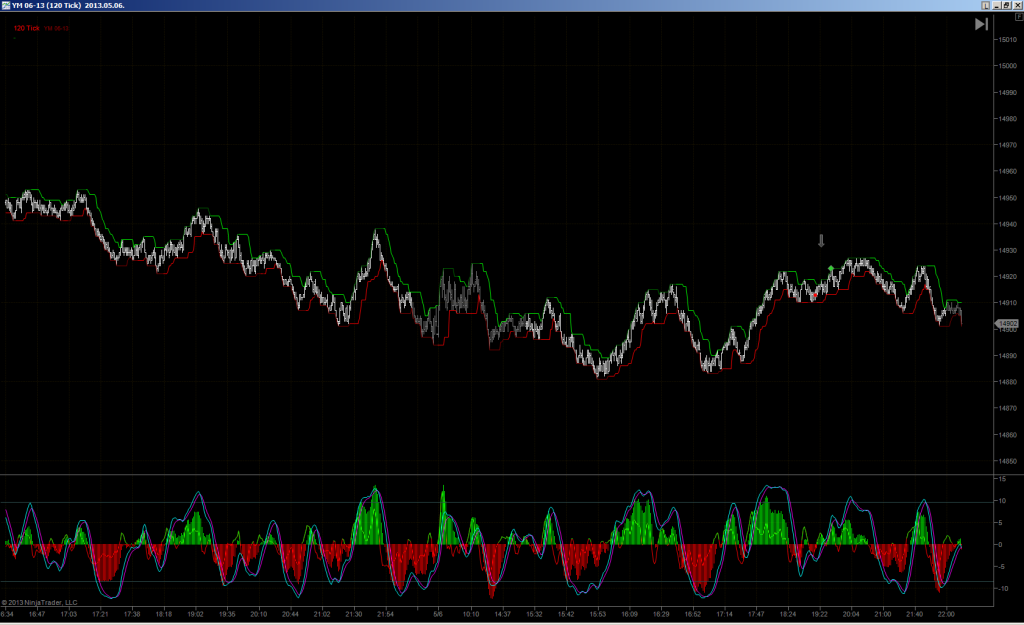Click the 18:18 time axis label
Screen dimensions: 1024x625
164,614
